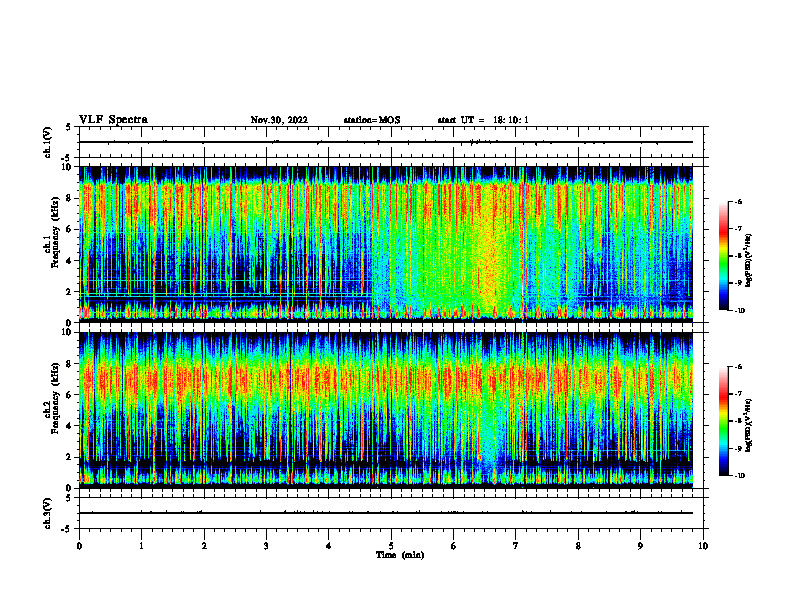Click the "-8" label on ch.2 colorbar

pos(738,421)
